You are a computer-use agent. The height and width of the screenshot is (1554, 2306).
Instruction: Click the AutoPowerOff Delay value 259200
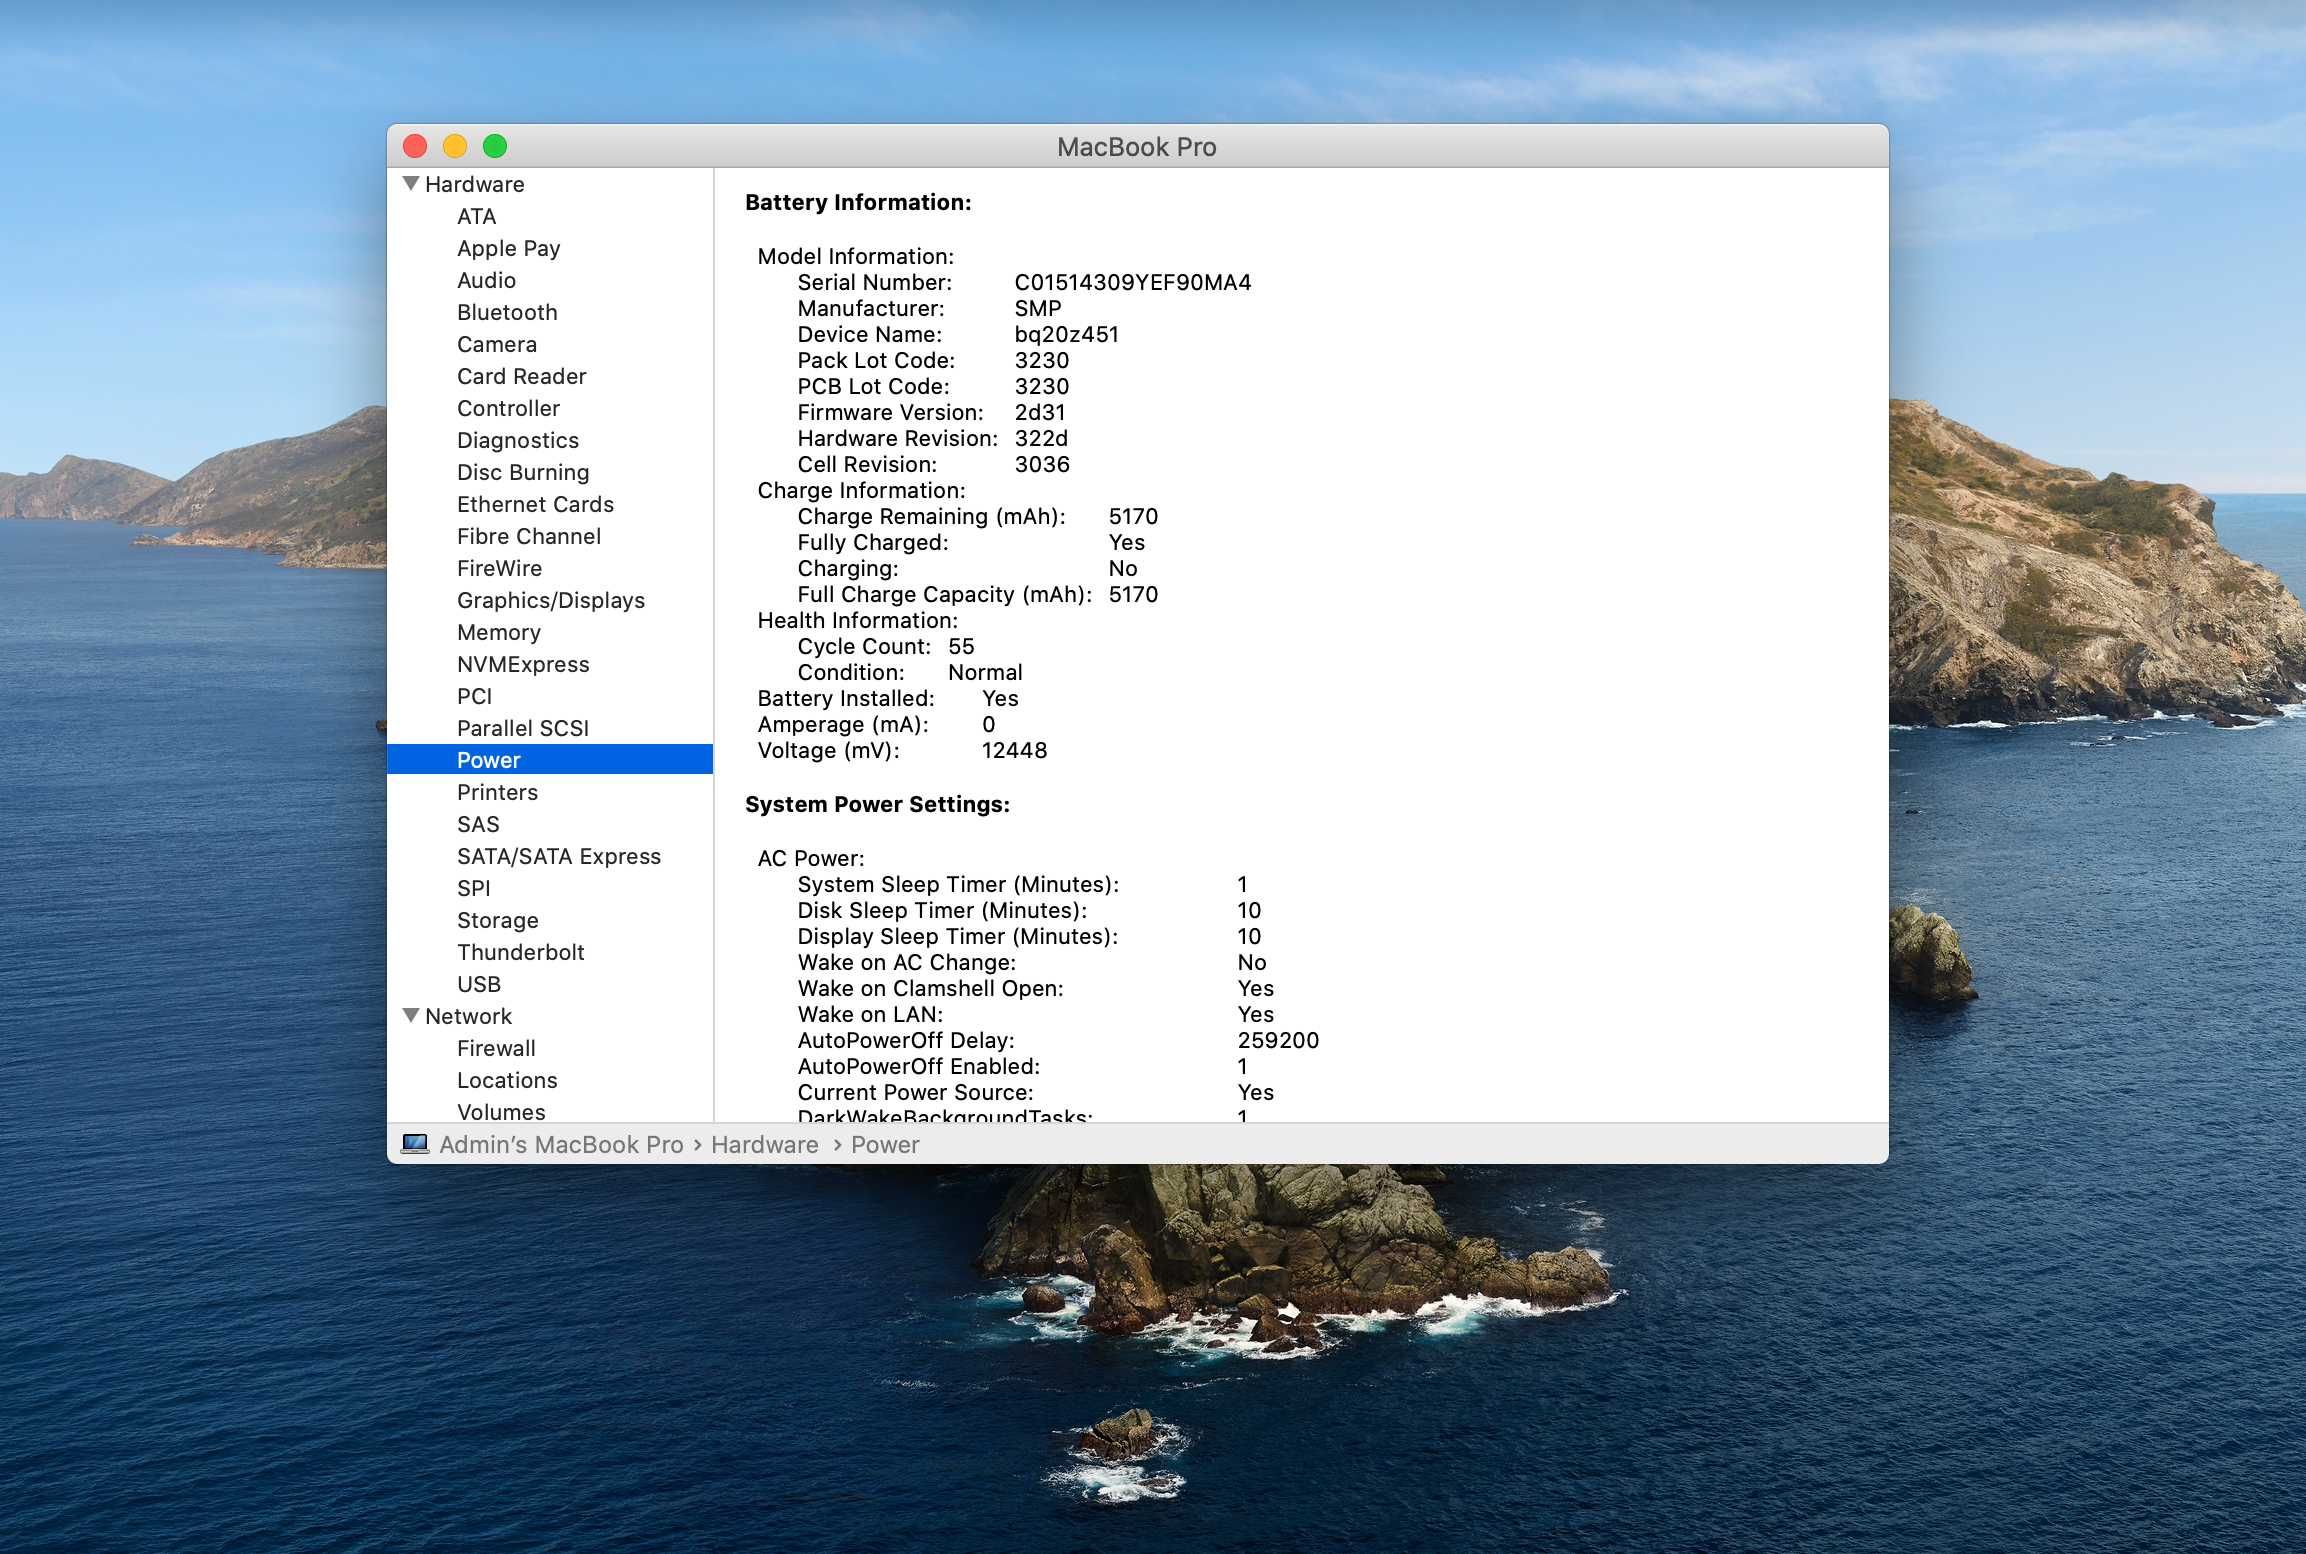tap(1278, 1040)
